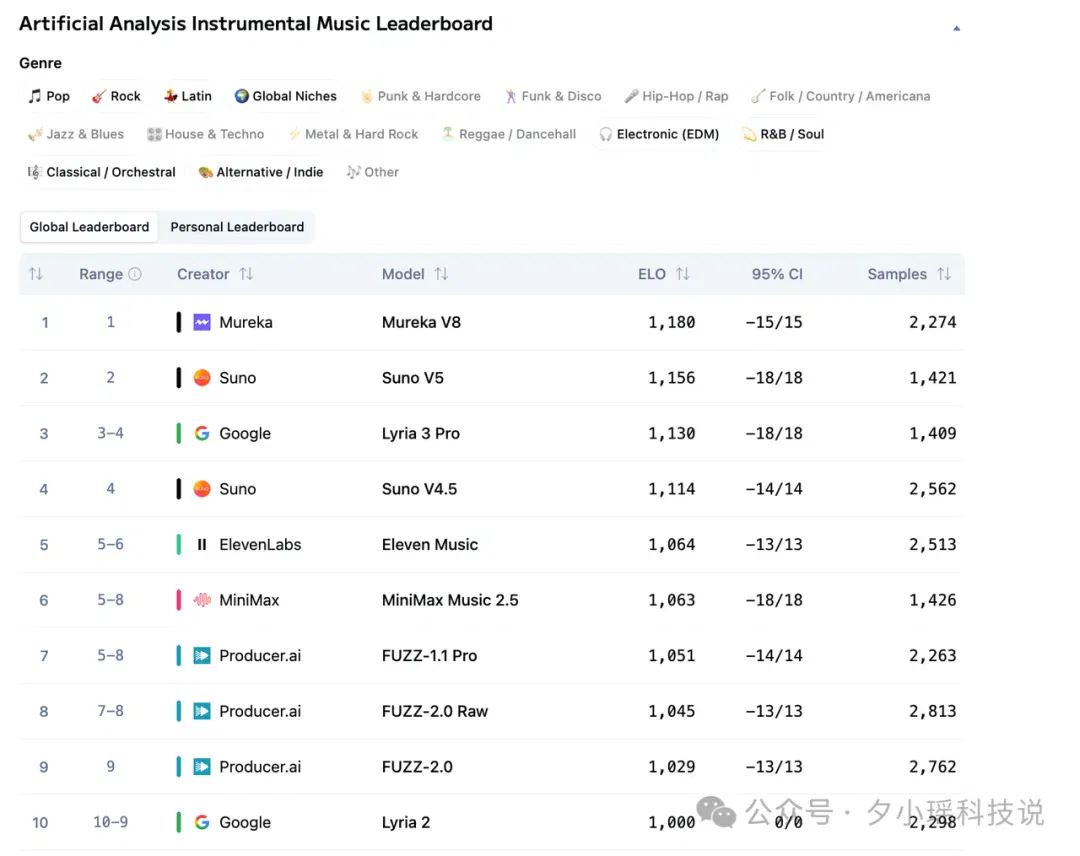Click the ELO value 1,180

tap(672, 322)
